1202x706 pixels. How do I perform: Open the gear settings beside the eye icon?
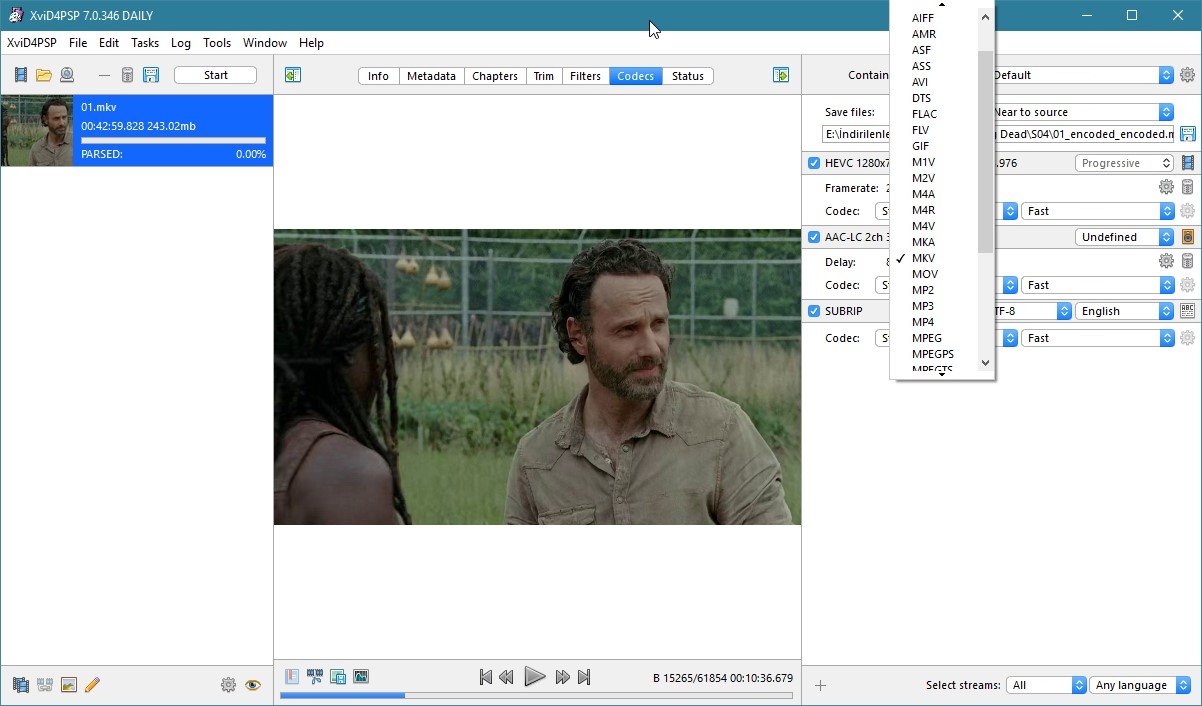[228, 685]
